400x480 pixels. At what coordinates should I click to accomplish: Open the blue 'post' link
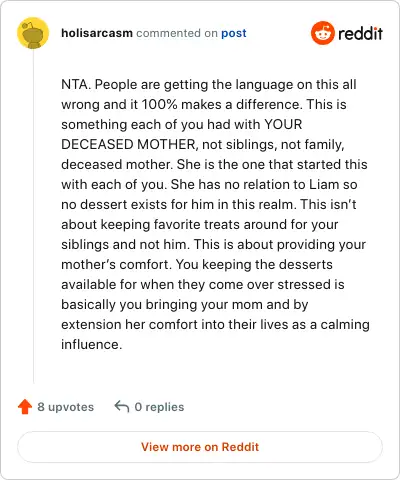click(234, 33)
